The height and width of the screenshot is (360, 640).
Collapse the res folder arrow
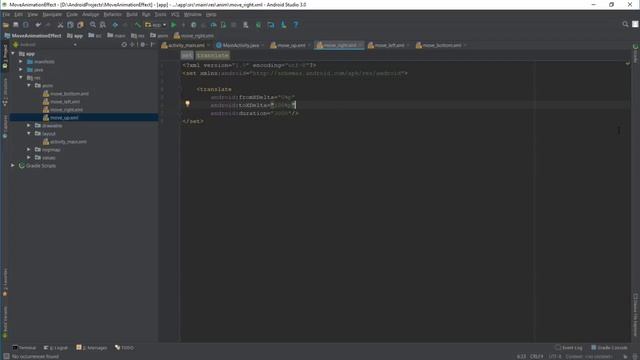[21, 78]
